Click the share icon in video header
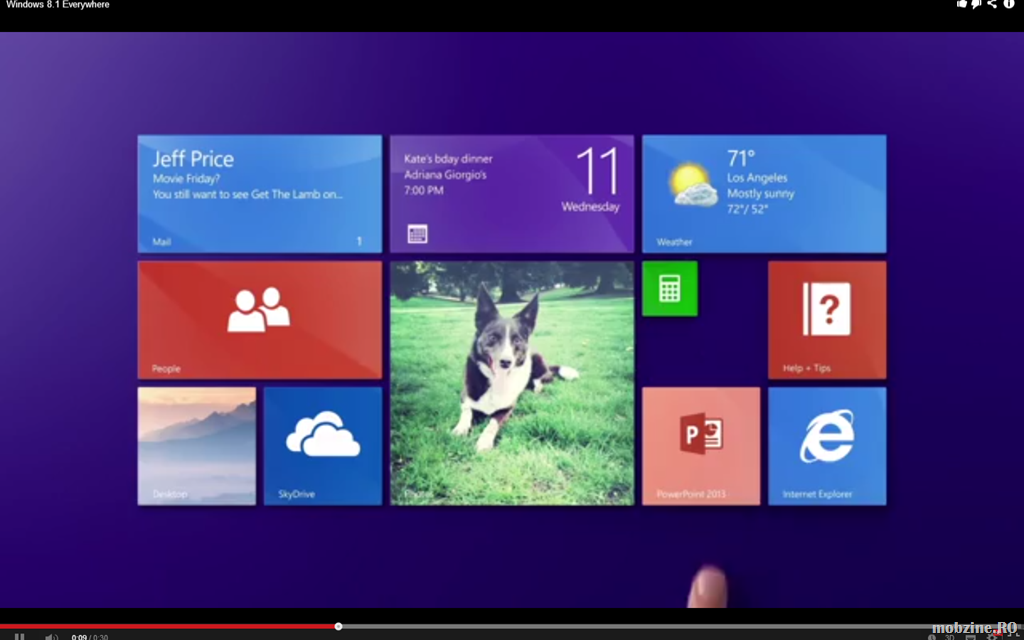Image resolution: width=1024 pixels, height=640 pixels. point(992,4)
